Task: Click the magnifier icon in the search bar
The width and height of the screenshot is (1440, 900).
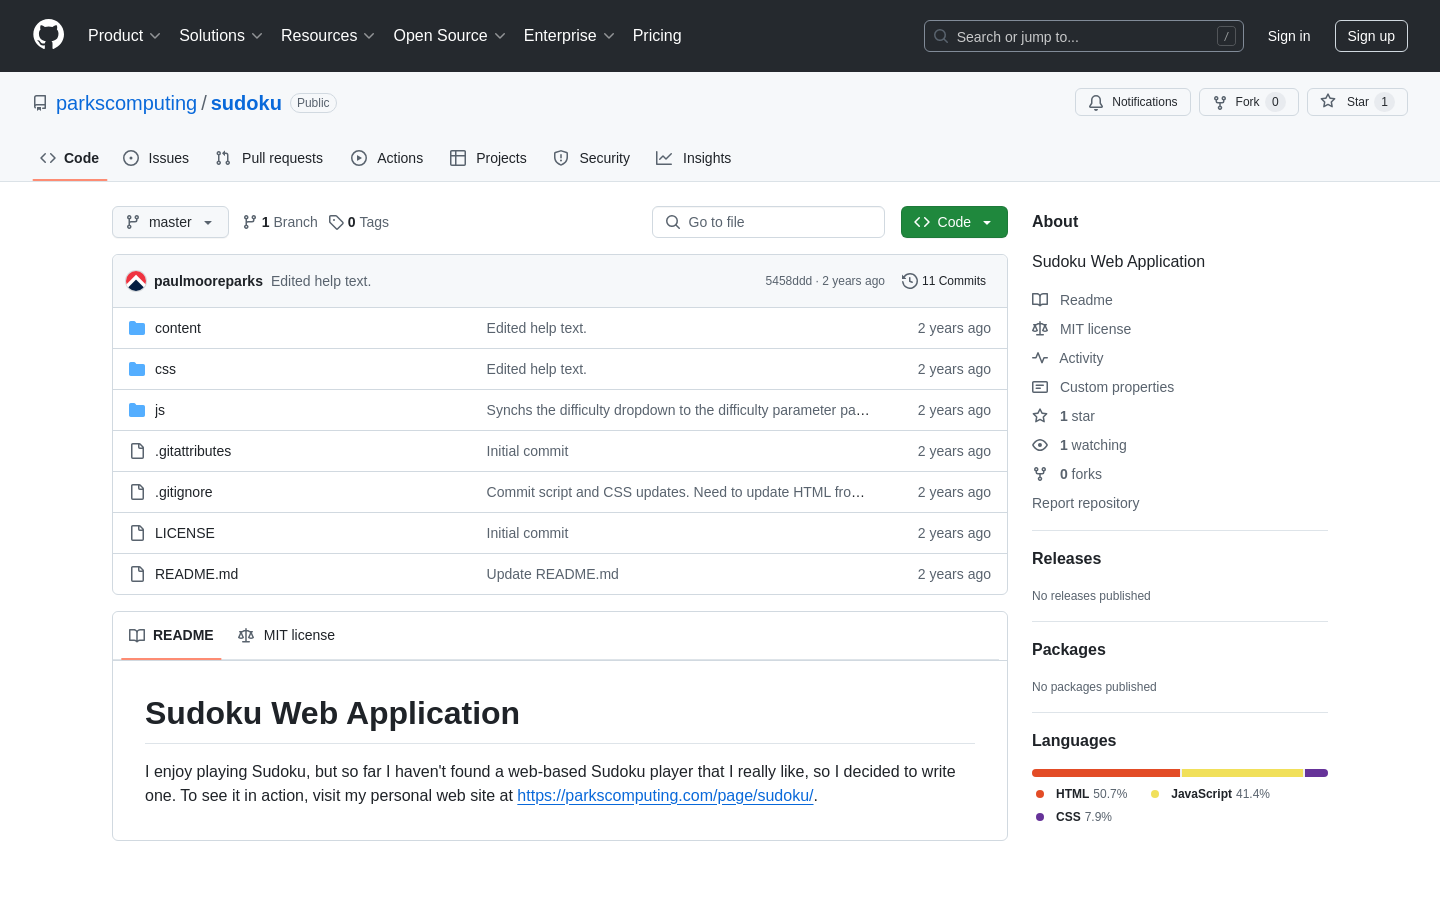Action: (941, 36)
